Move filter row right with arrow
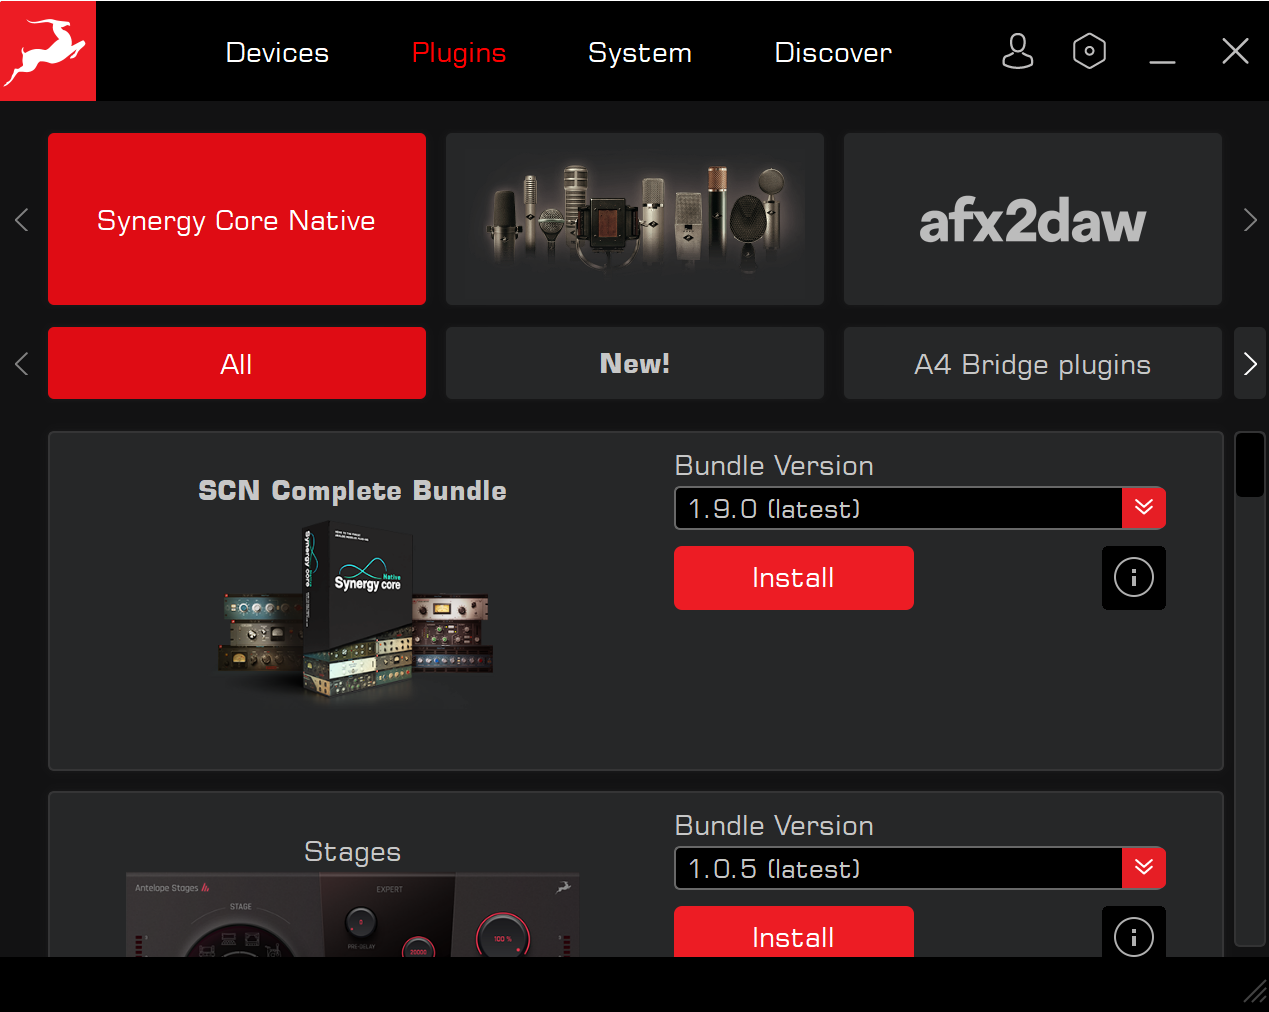This screenshot has height=1012, width=1269. point(1250,363)
